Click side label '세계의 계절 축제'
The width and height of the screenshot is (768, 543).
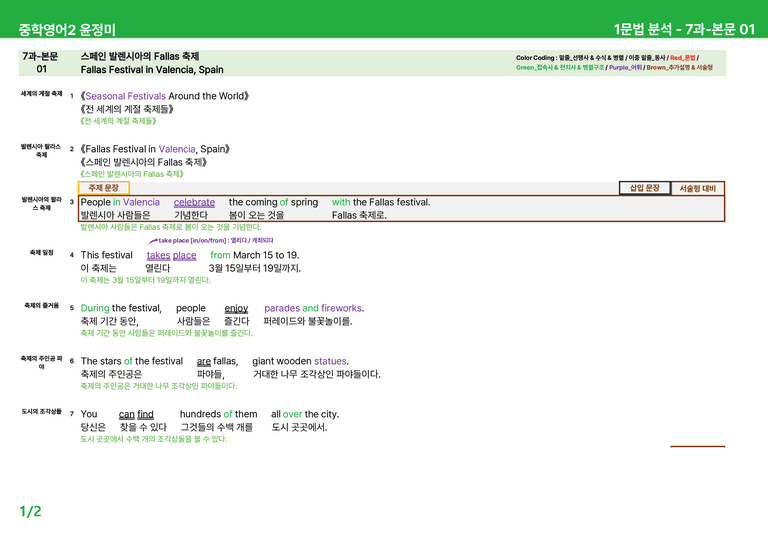point(41,94)
